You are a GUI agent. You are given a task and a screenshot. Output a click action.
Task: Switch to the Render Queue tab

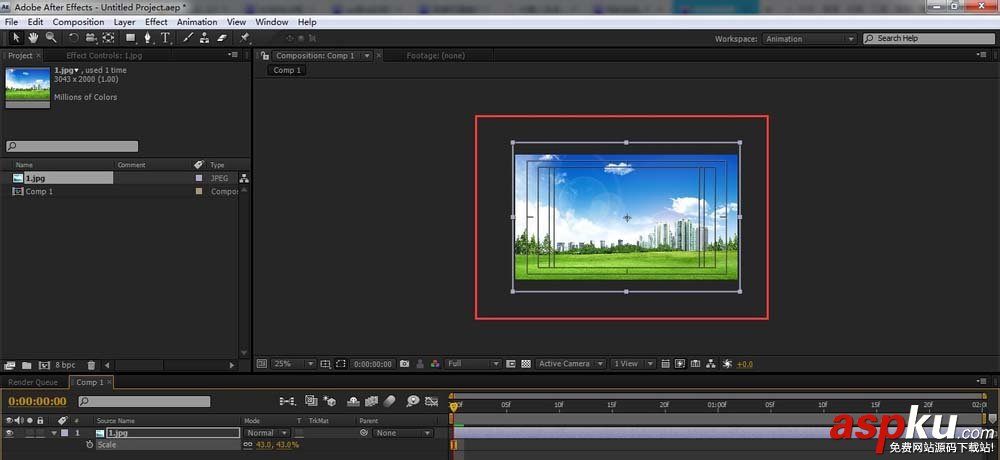pyautogui.click(x=33, y=382)
